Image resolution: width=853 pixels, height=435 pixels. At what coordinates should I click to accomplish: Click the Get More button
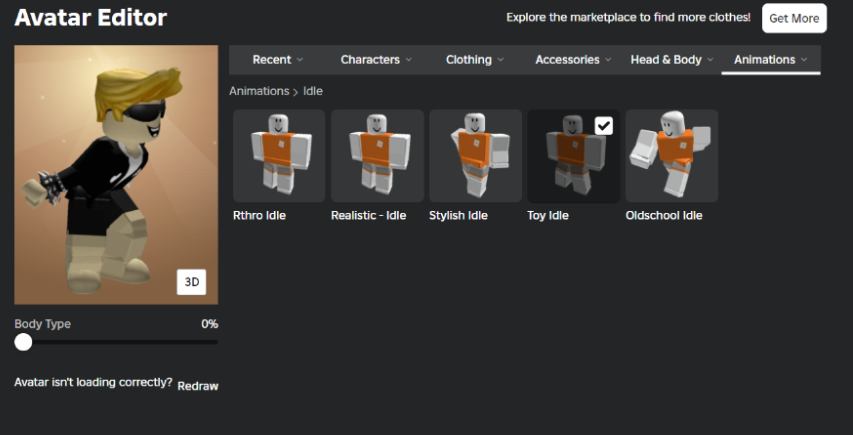pos(794,18)
